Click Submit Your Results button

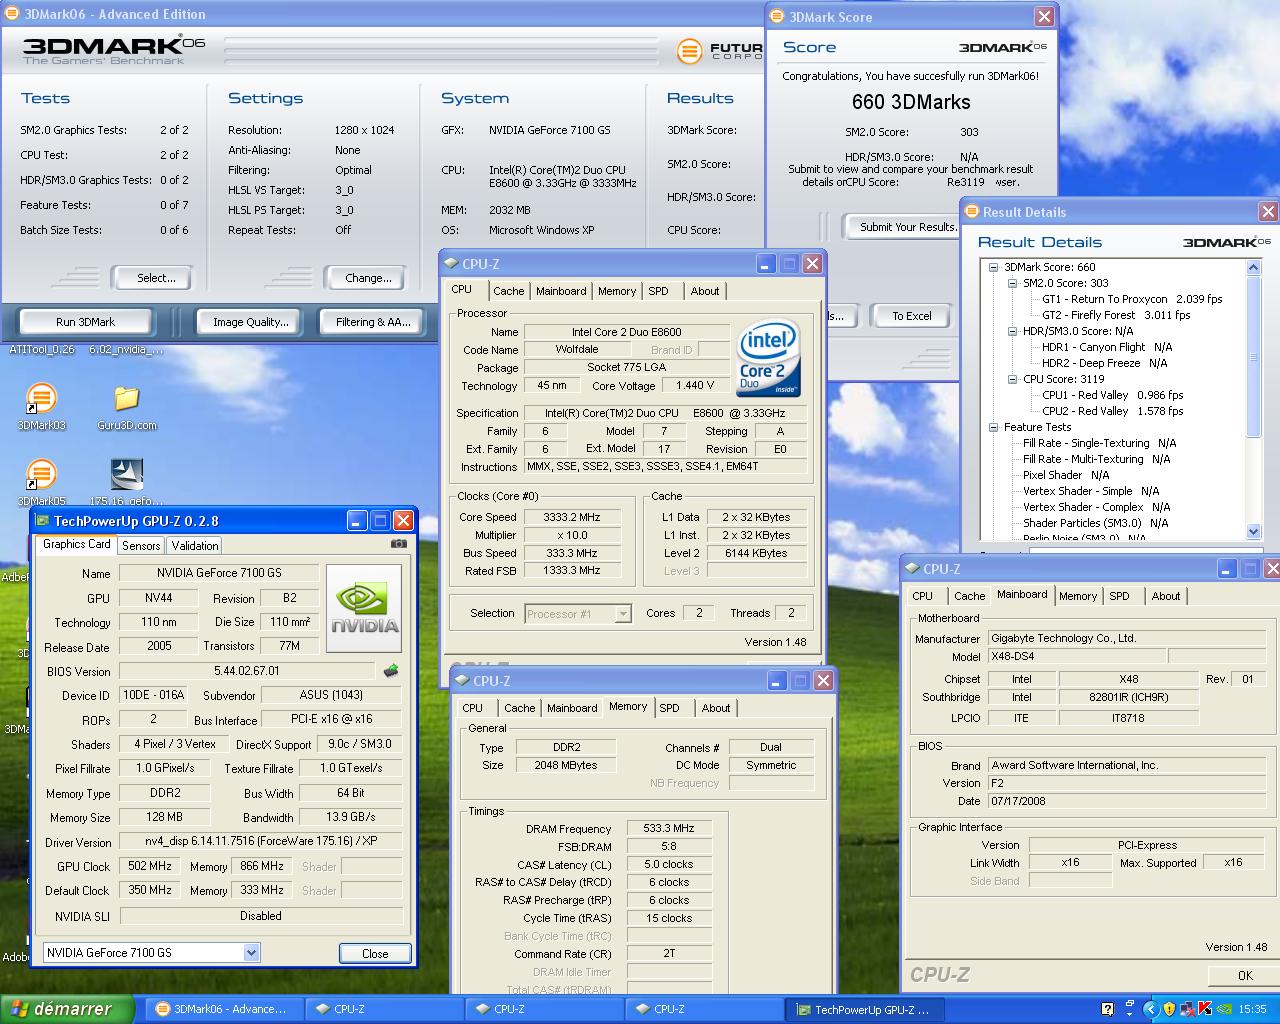902,227
